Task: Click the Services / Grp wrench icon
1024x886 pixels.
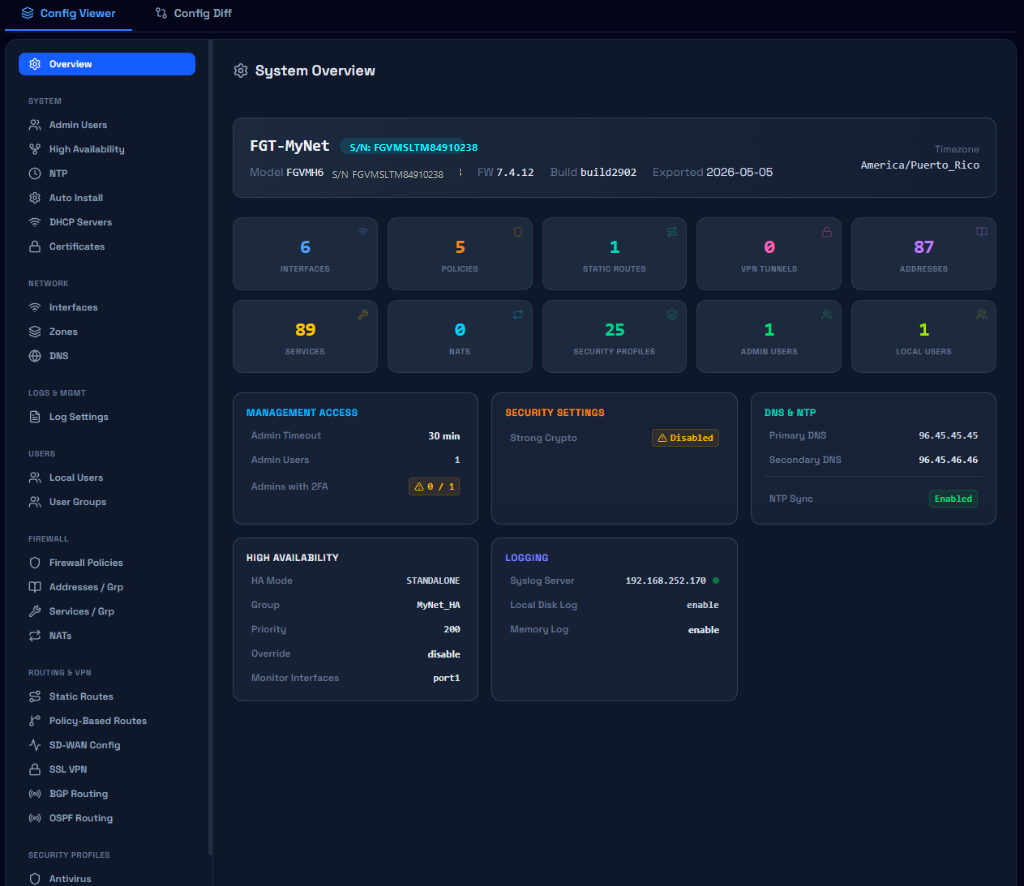Action: pos(35,611)
